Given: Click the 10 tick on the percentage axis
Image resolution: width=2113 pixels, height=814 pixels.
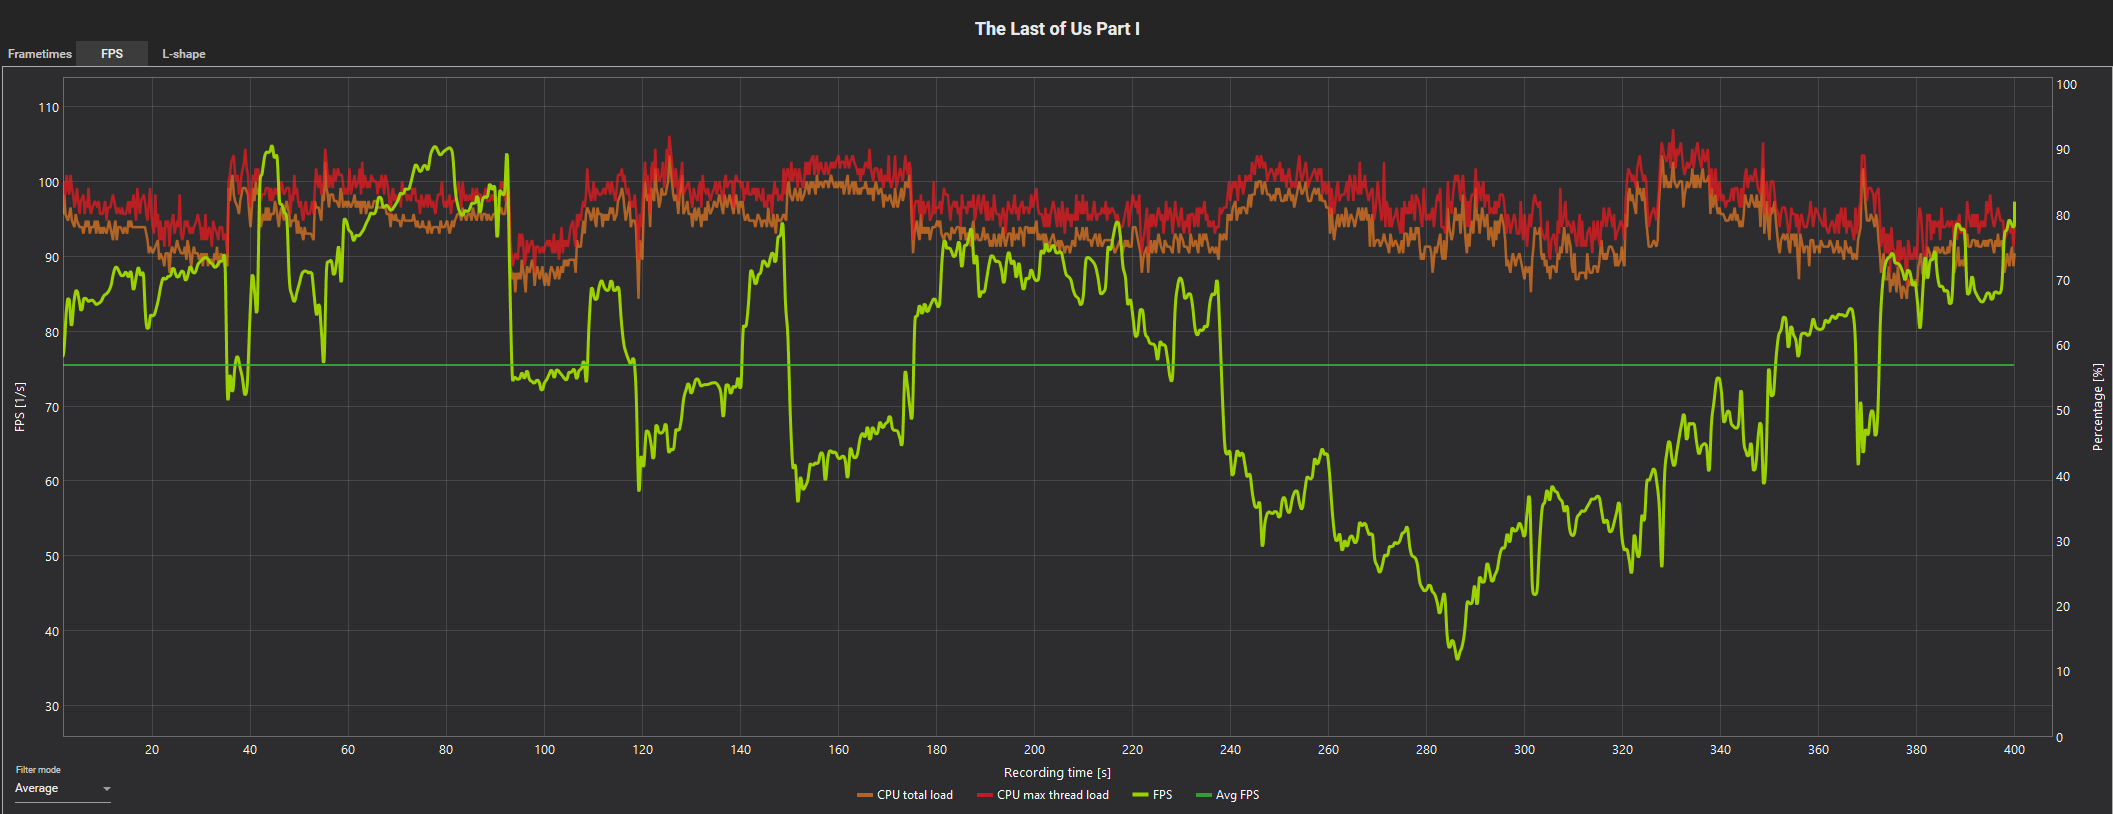Looking at the screenshot, I should point(2063,672).
